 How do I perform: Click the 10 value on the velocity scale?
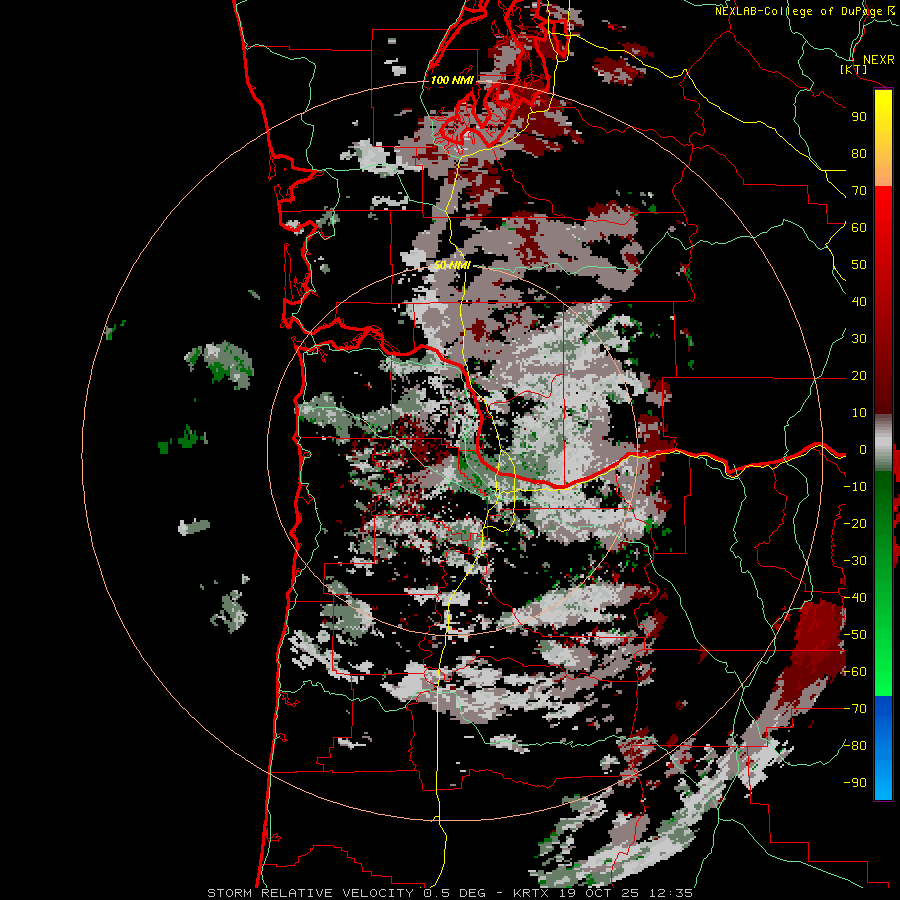[x=859, y=413]
